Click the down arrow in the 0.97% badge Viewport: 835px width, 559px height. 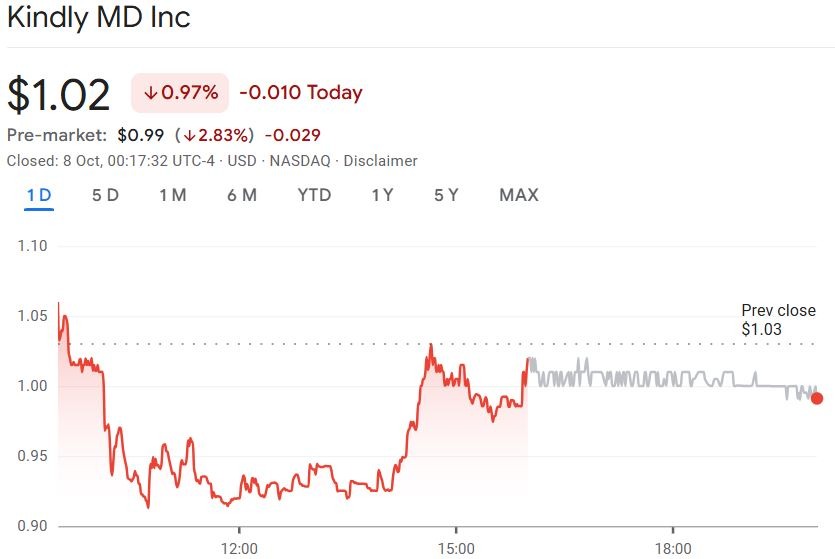(150, 93)
